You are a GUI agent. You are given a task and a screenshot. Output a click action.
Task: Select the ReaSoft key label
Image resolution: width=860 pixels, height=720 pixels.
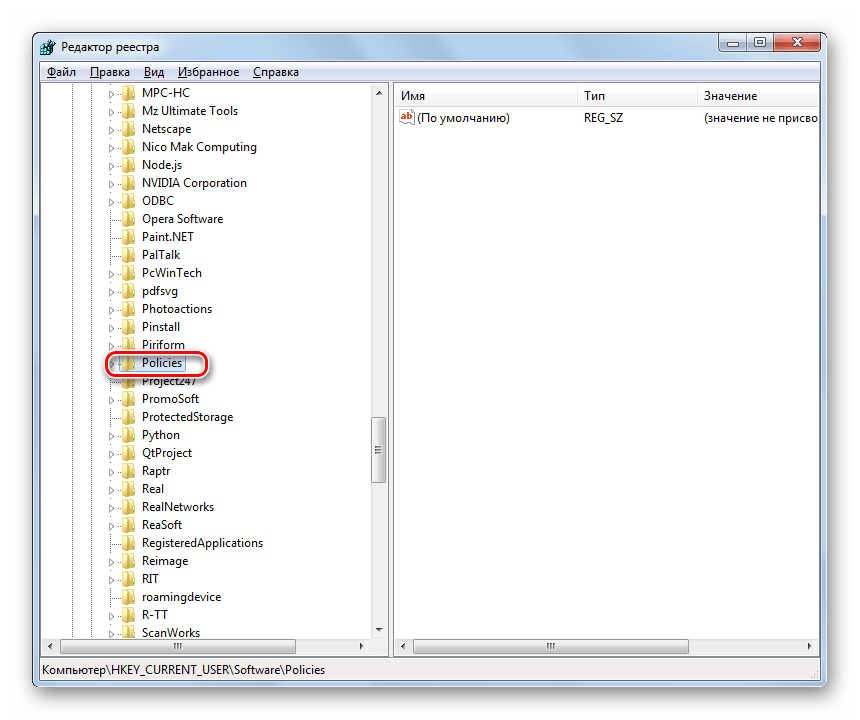point(162,525)
